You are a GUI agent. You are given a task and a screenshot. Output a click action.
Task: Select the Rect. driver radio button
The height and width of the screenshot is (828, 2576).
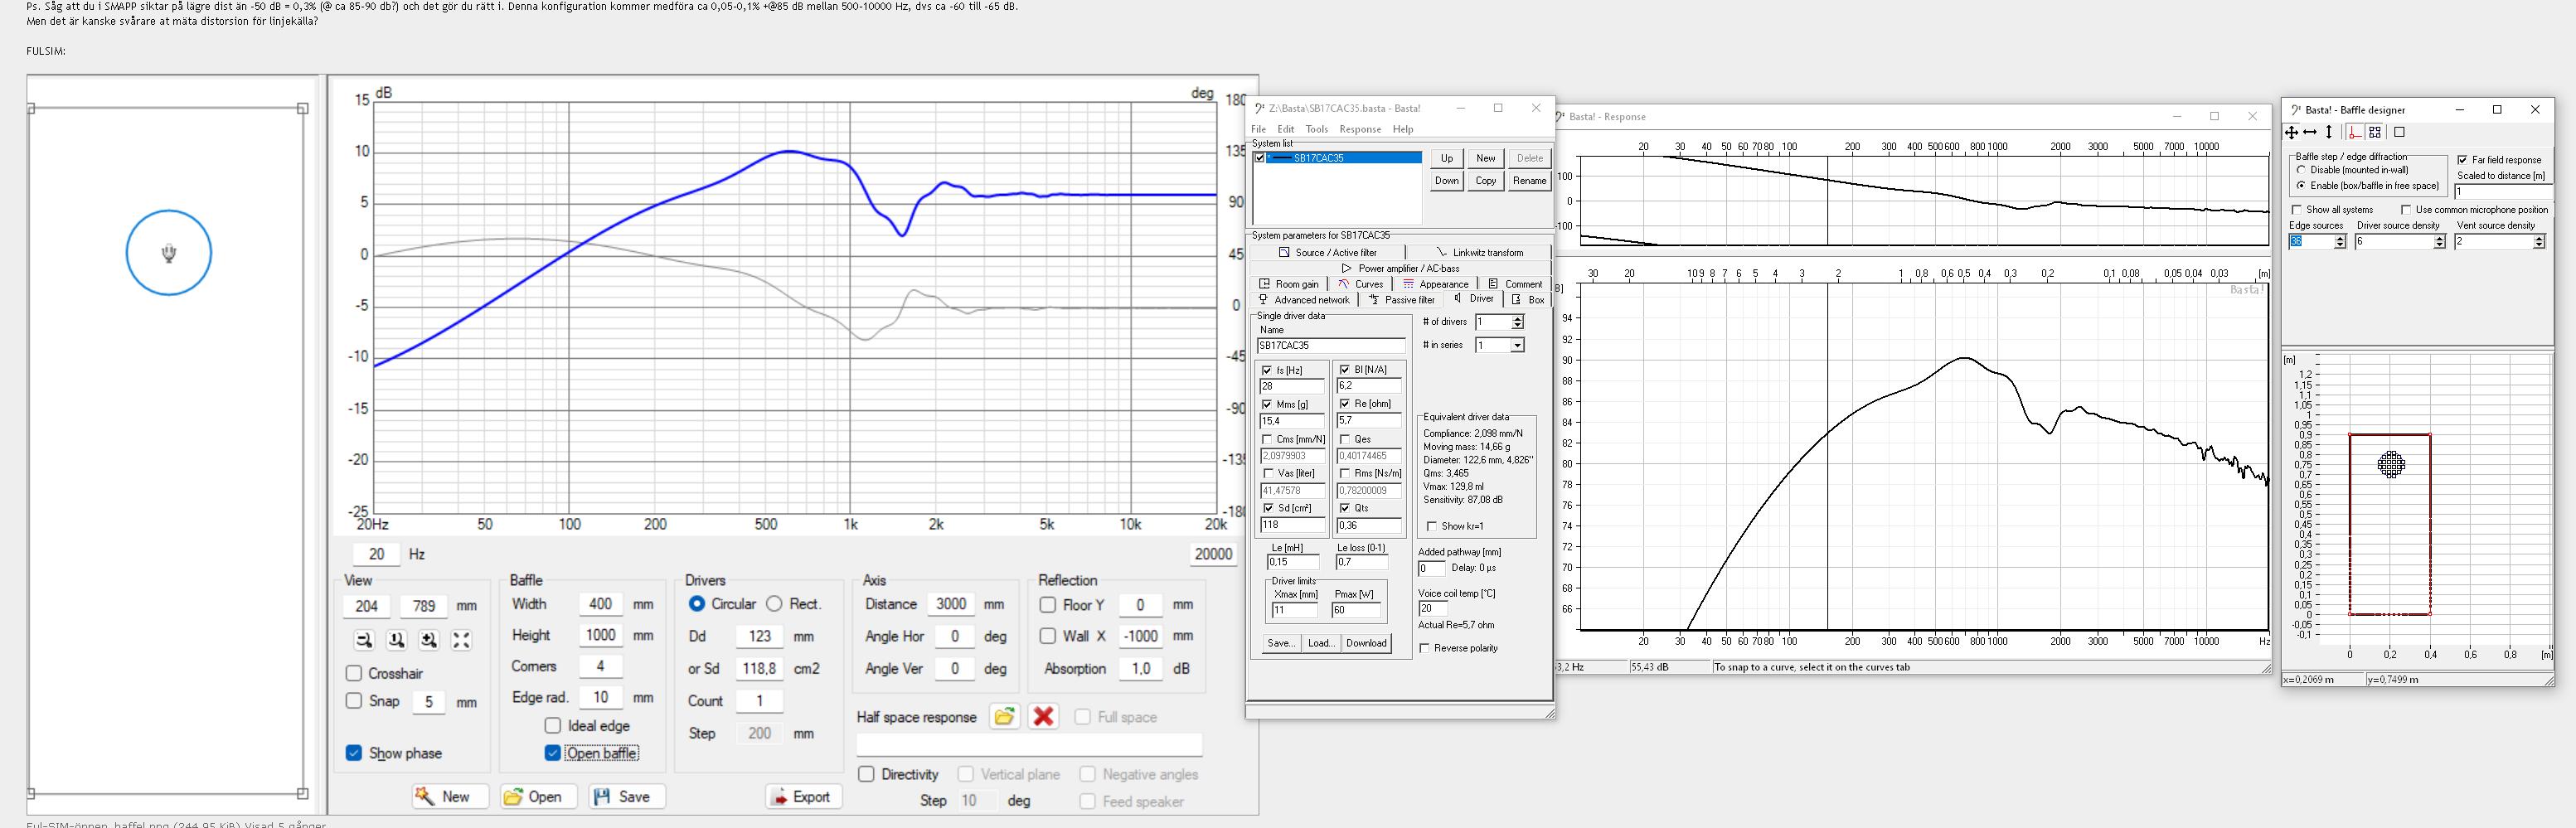(x=775, y=604)
